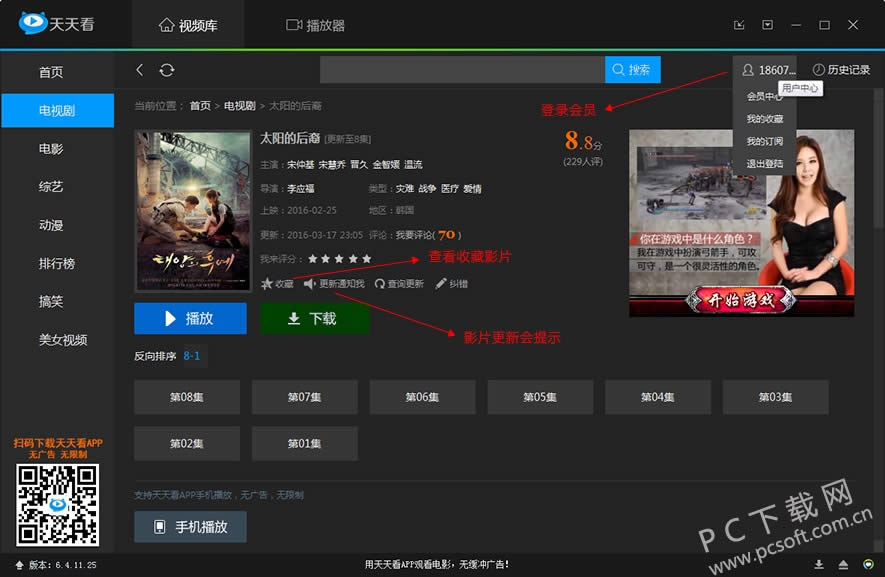The width and height of the screenshot is (885, 577).
Task: Open 动漫 category in sidebar
Action: pos(51,225)
